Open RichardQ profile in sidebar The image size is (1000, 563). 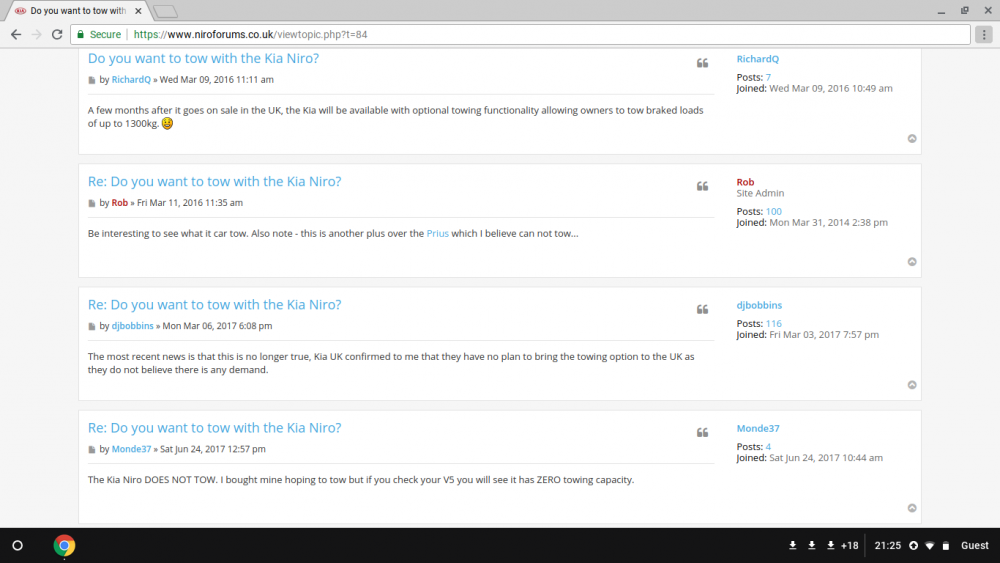[x=758, y=59]
